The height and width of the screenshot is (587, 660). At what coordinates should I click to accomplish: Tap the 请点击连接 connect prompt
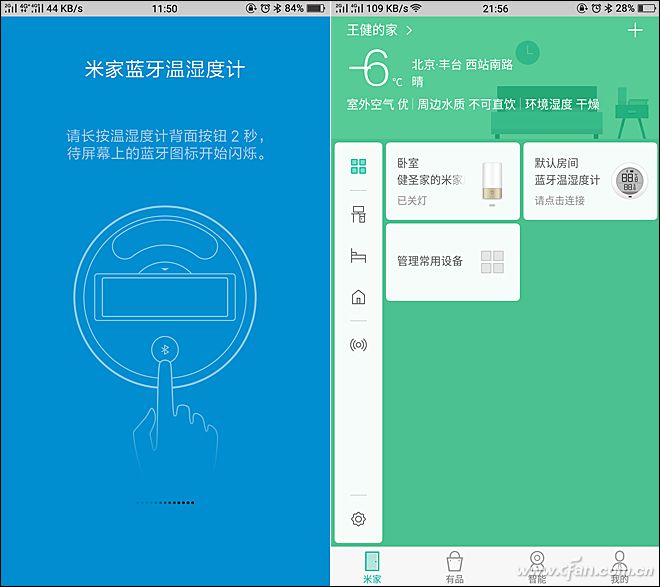pyautogui.click(x=559, y=200)
